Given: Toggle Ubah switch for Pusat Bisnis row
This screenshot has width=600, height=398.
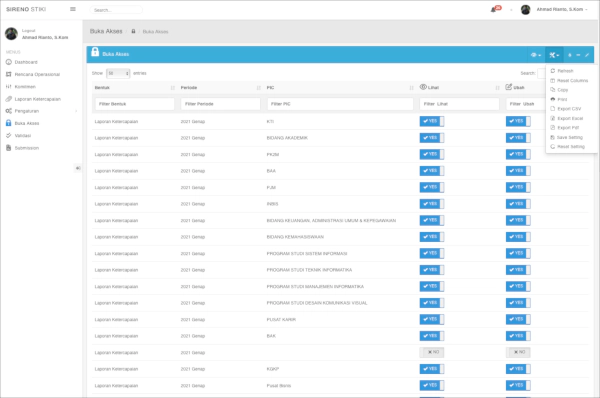Looking at the screenshot, I should (518, 385).
